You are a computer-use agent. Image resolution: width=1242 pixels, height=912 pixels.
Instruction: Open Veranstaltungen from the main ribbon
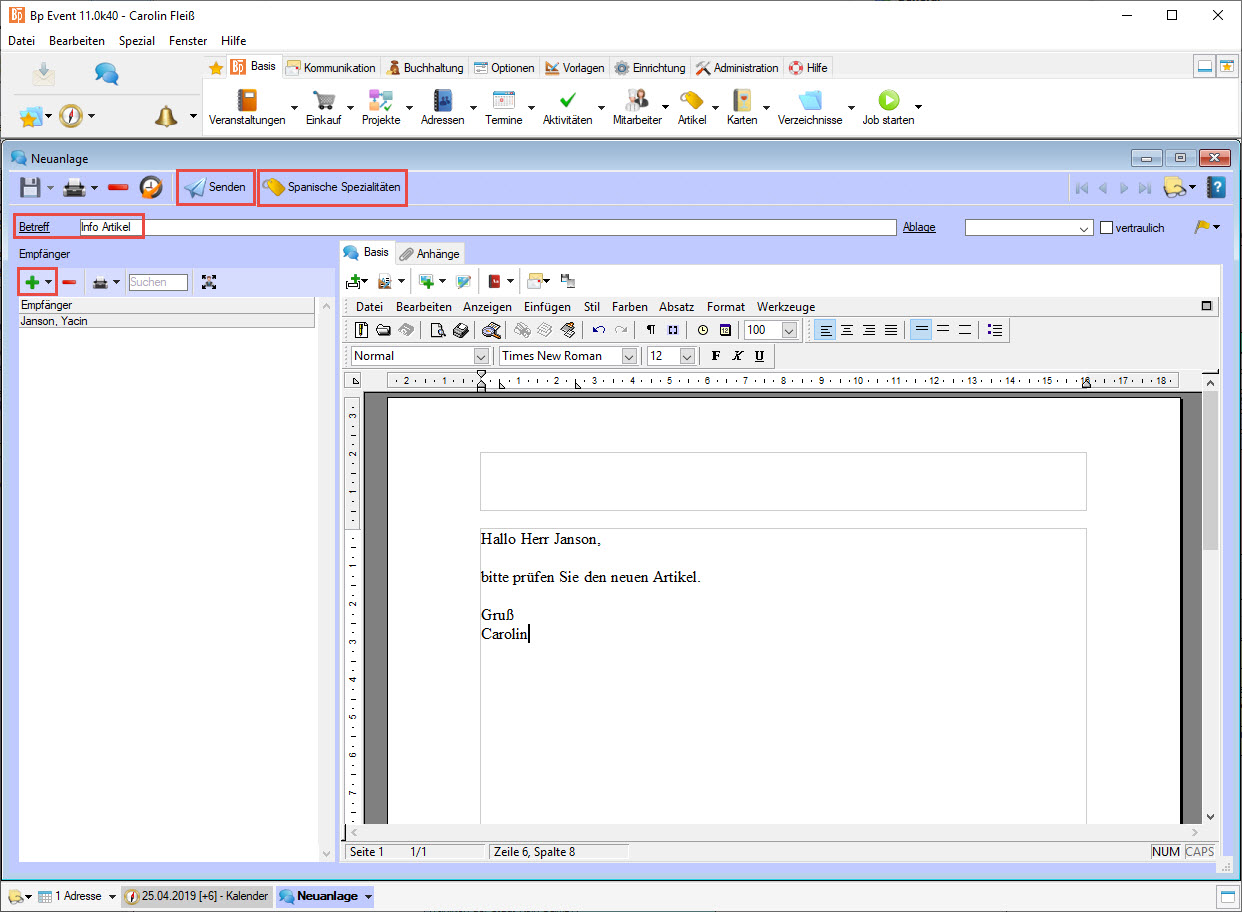(x=247, y=101)
